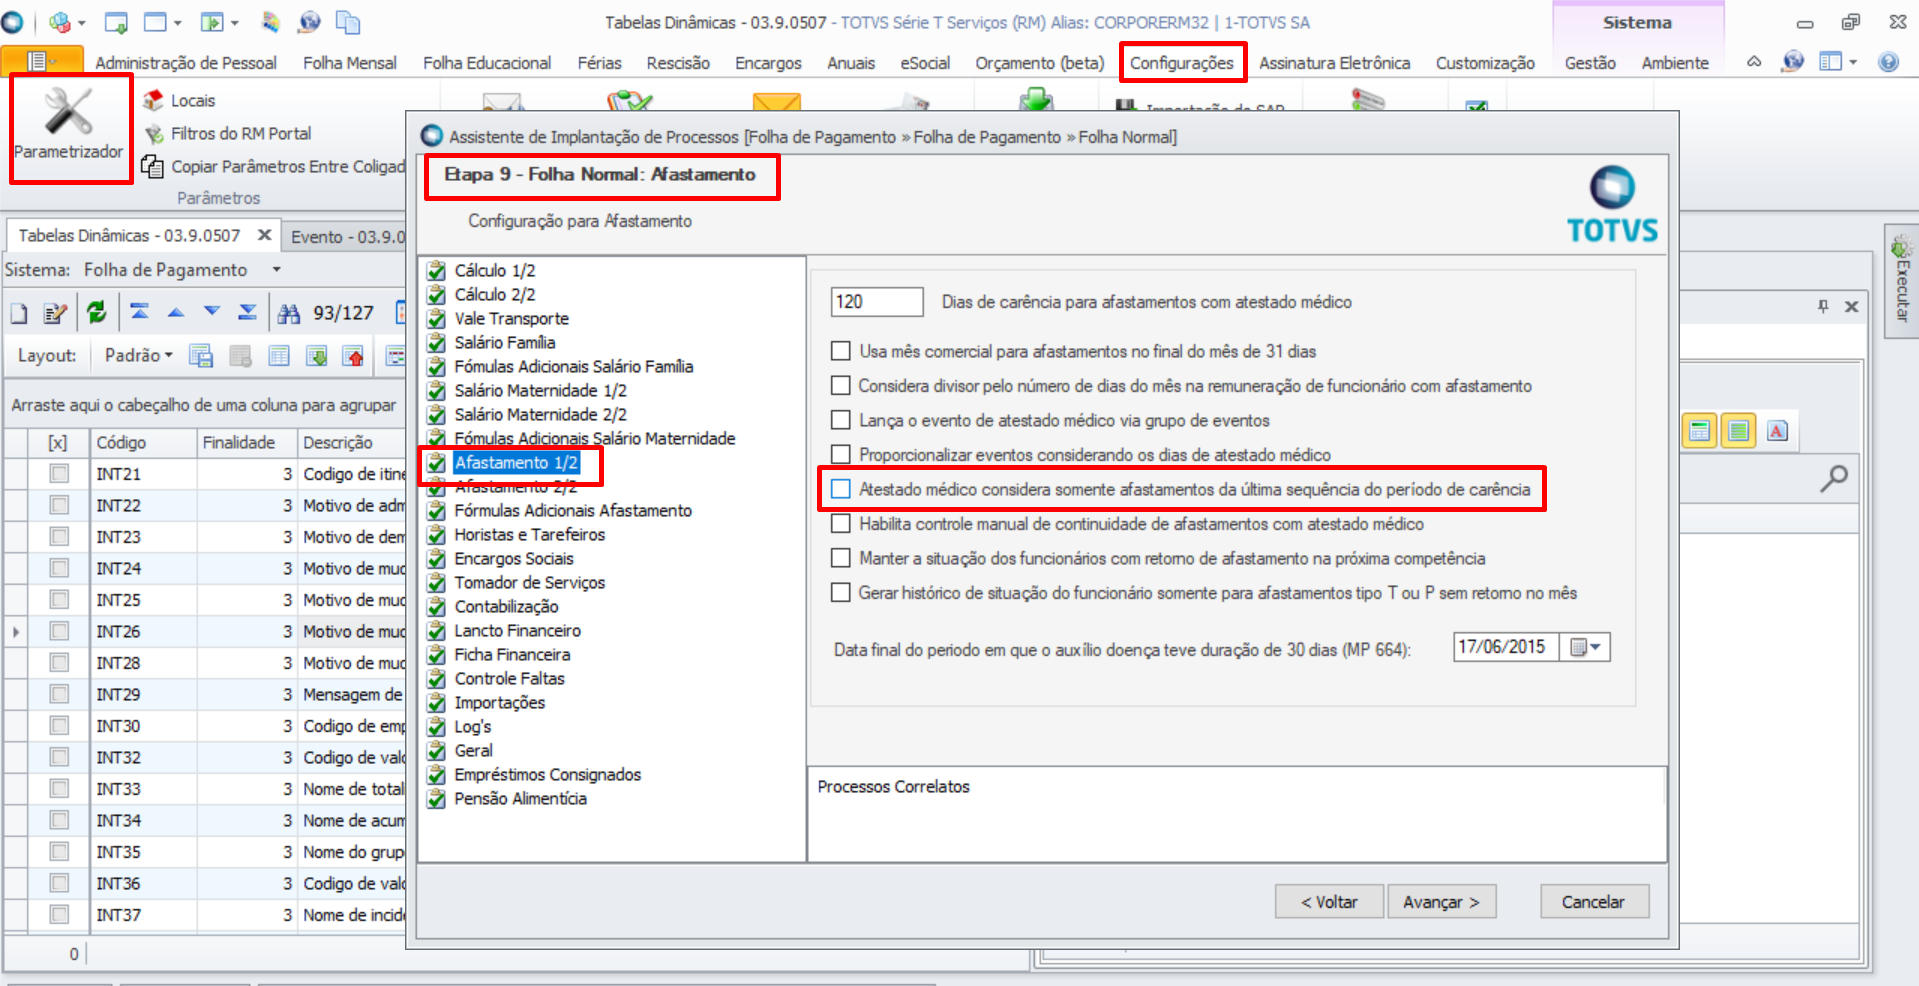Import layout with the green down arrow icon

coord(317,356)
